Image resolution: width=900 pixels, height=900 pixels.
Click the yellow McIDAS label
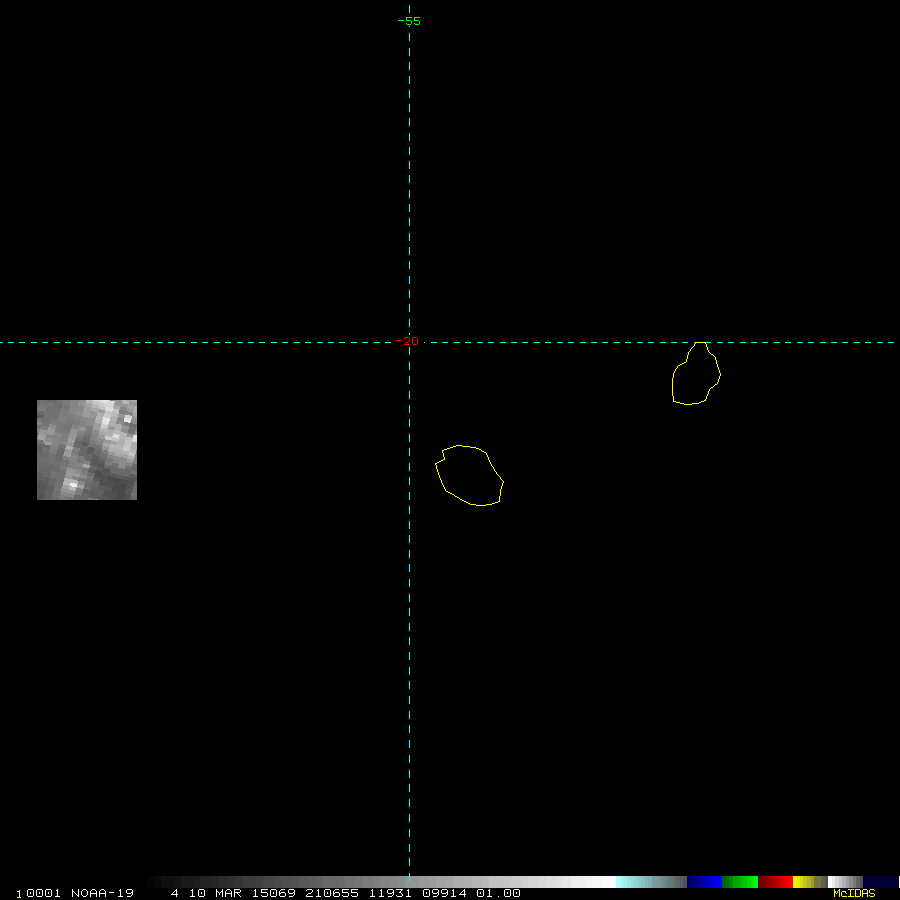point(854,893)
